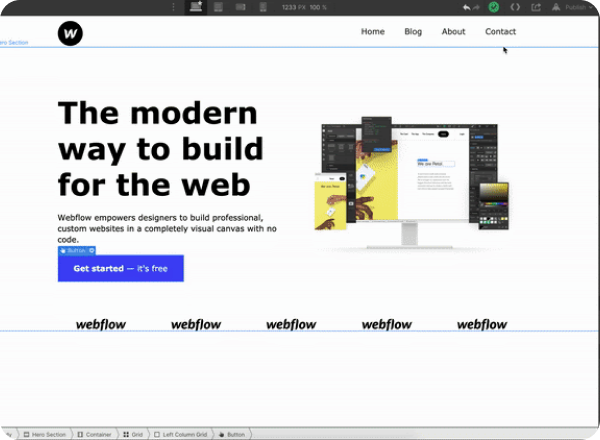Select Left Column Grid in breadcrumb
600x440 pixels.
(x=180, y=434)
